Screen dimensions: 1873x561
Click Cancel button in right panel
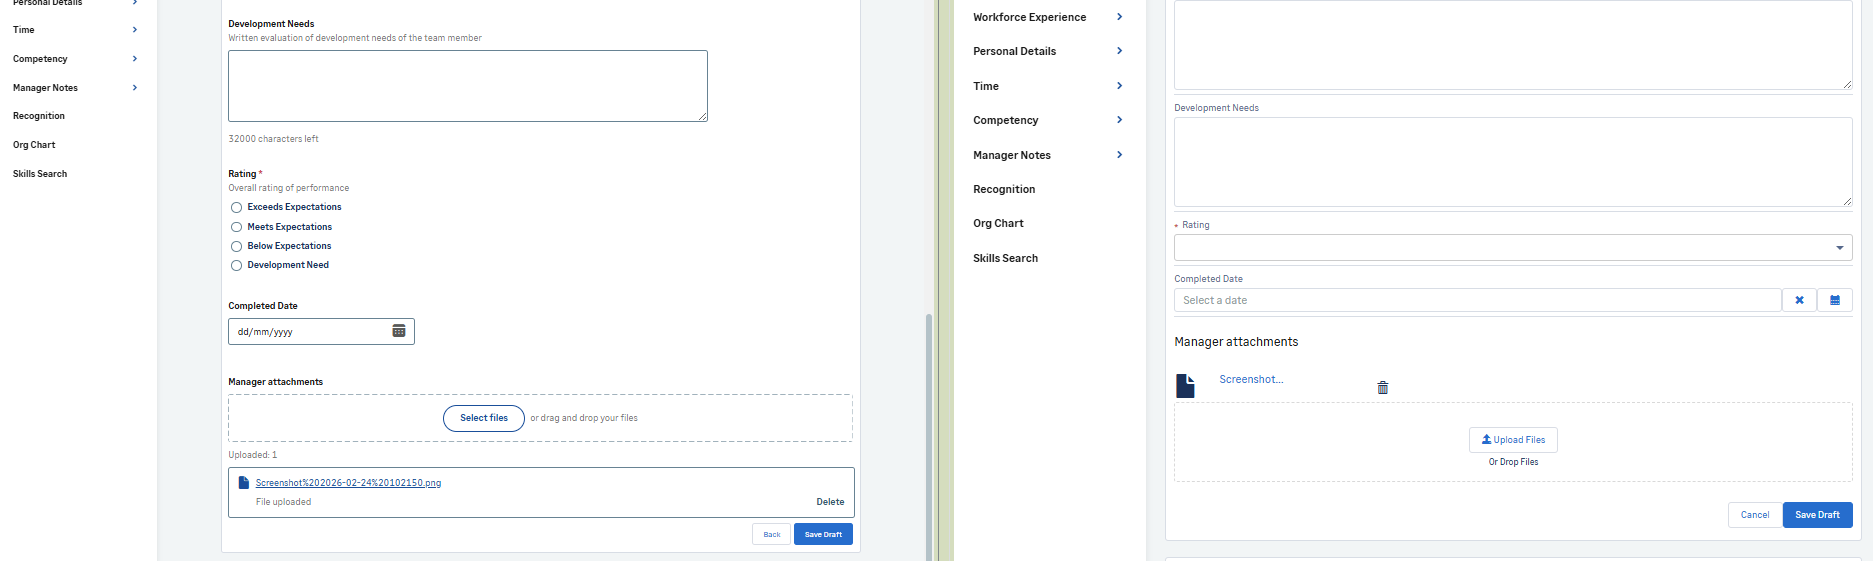pos(1755,515)
